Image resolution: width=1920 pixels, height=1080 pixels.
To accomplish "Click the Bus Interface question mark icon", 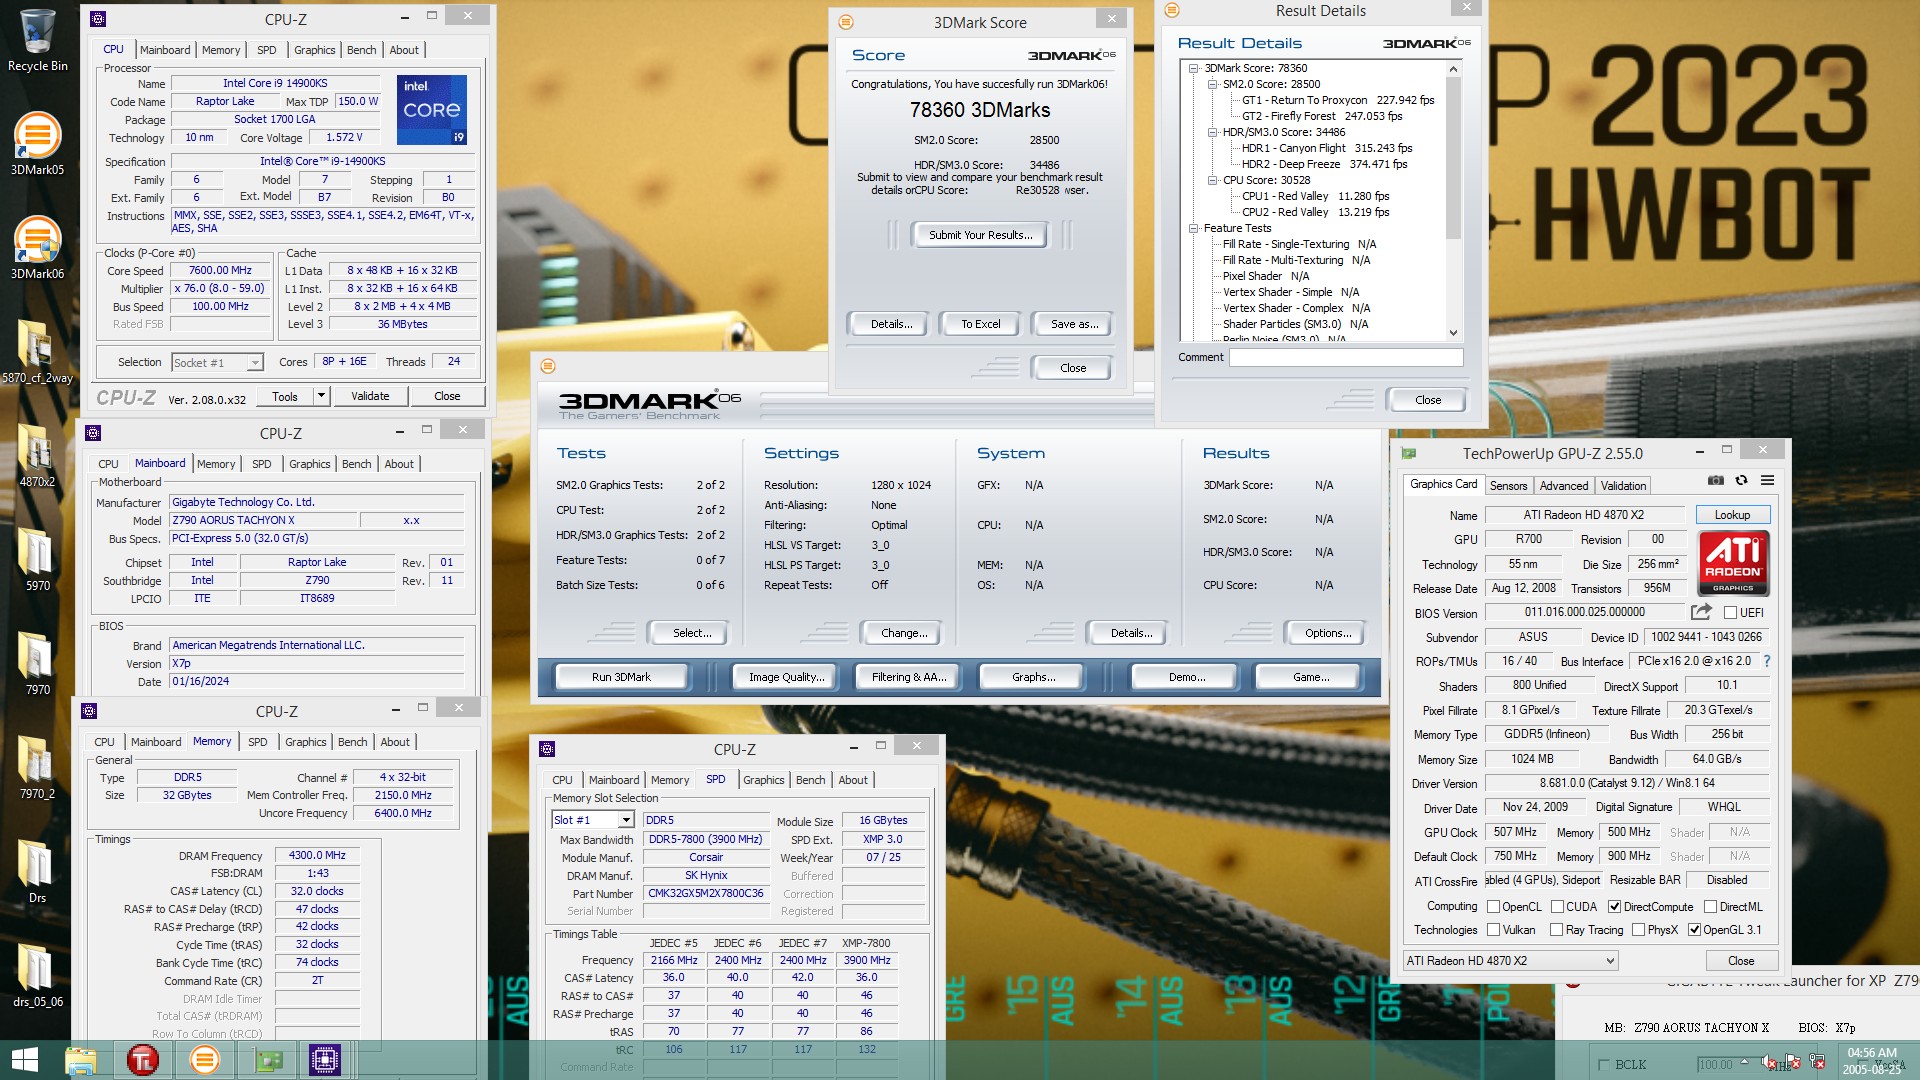I will click(x=1766, y=661).
